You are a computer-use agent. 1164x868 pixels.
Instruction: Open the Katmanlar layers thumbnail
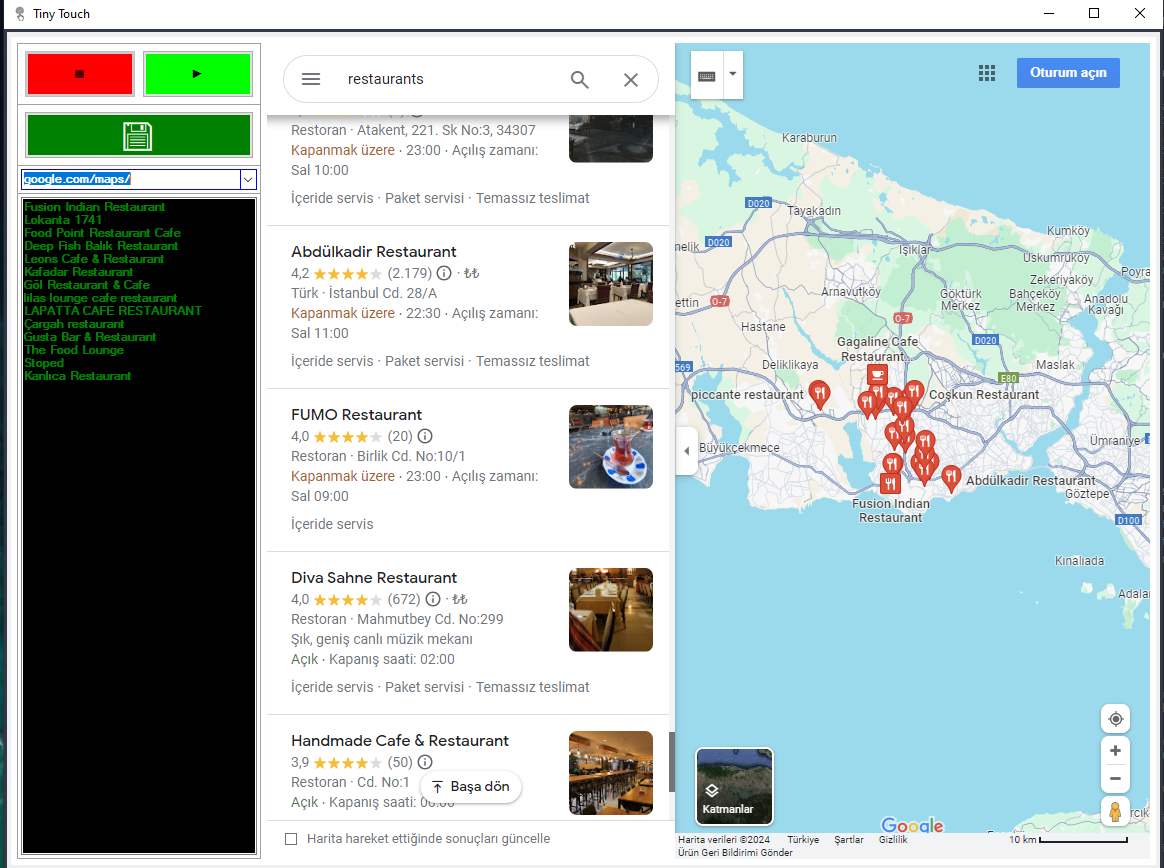734,786
